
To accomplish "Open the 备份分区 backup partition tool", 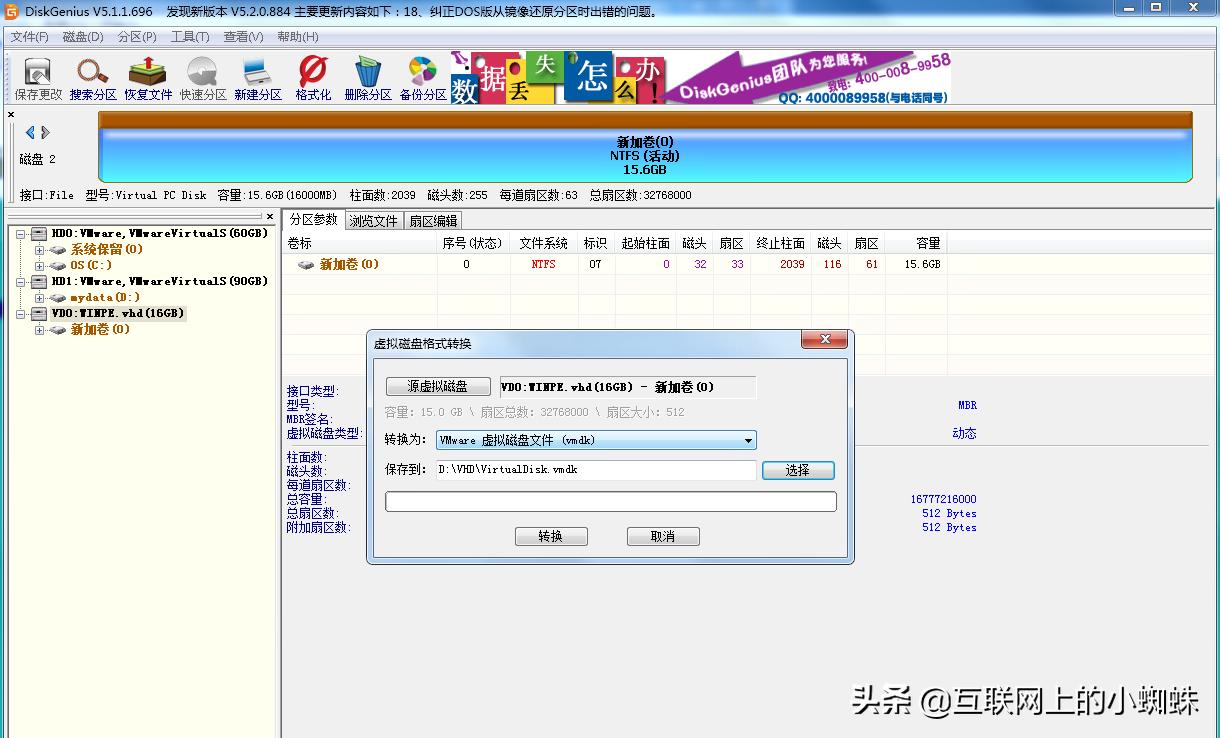I will tap(422, 78).
